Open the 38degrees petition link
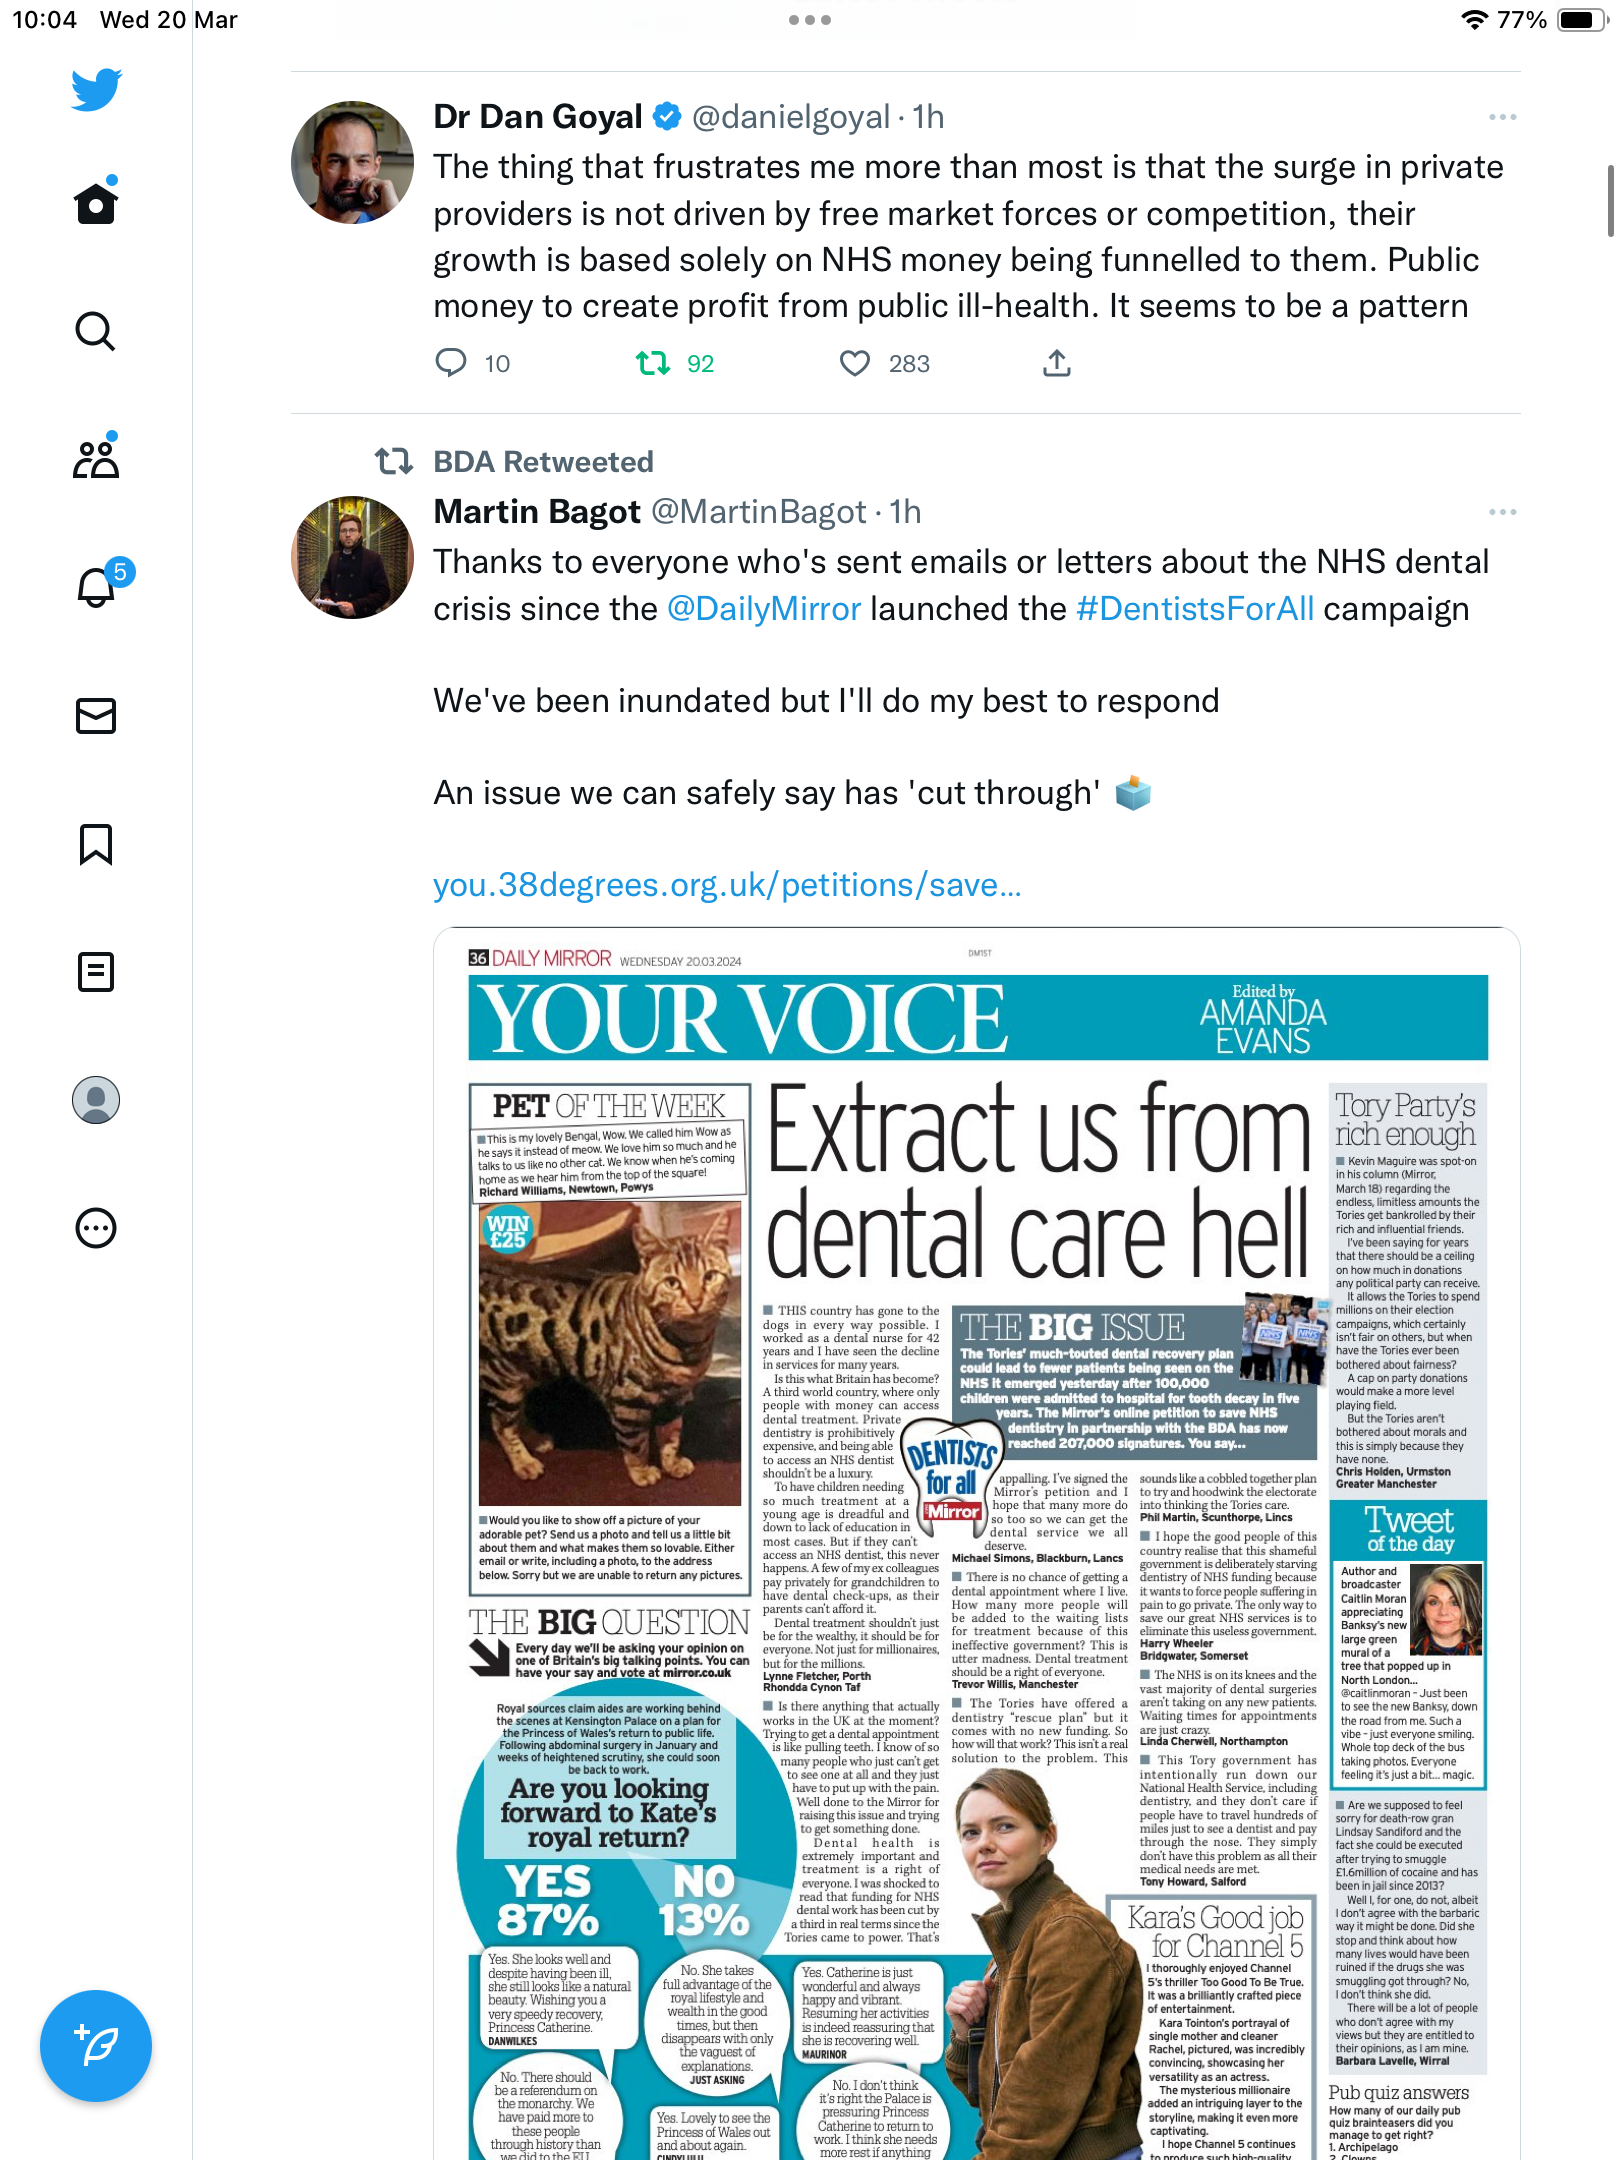Image resolution: width=1620 pixels, height=2160 pixels. pyautogui.click(x=727, y=885)
